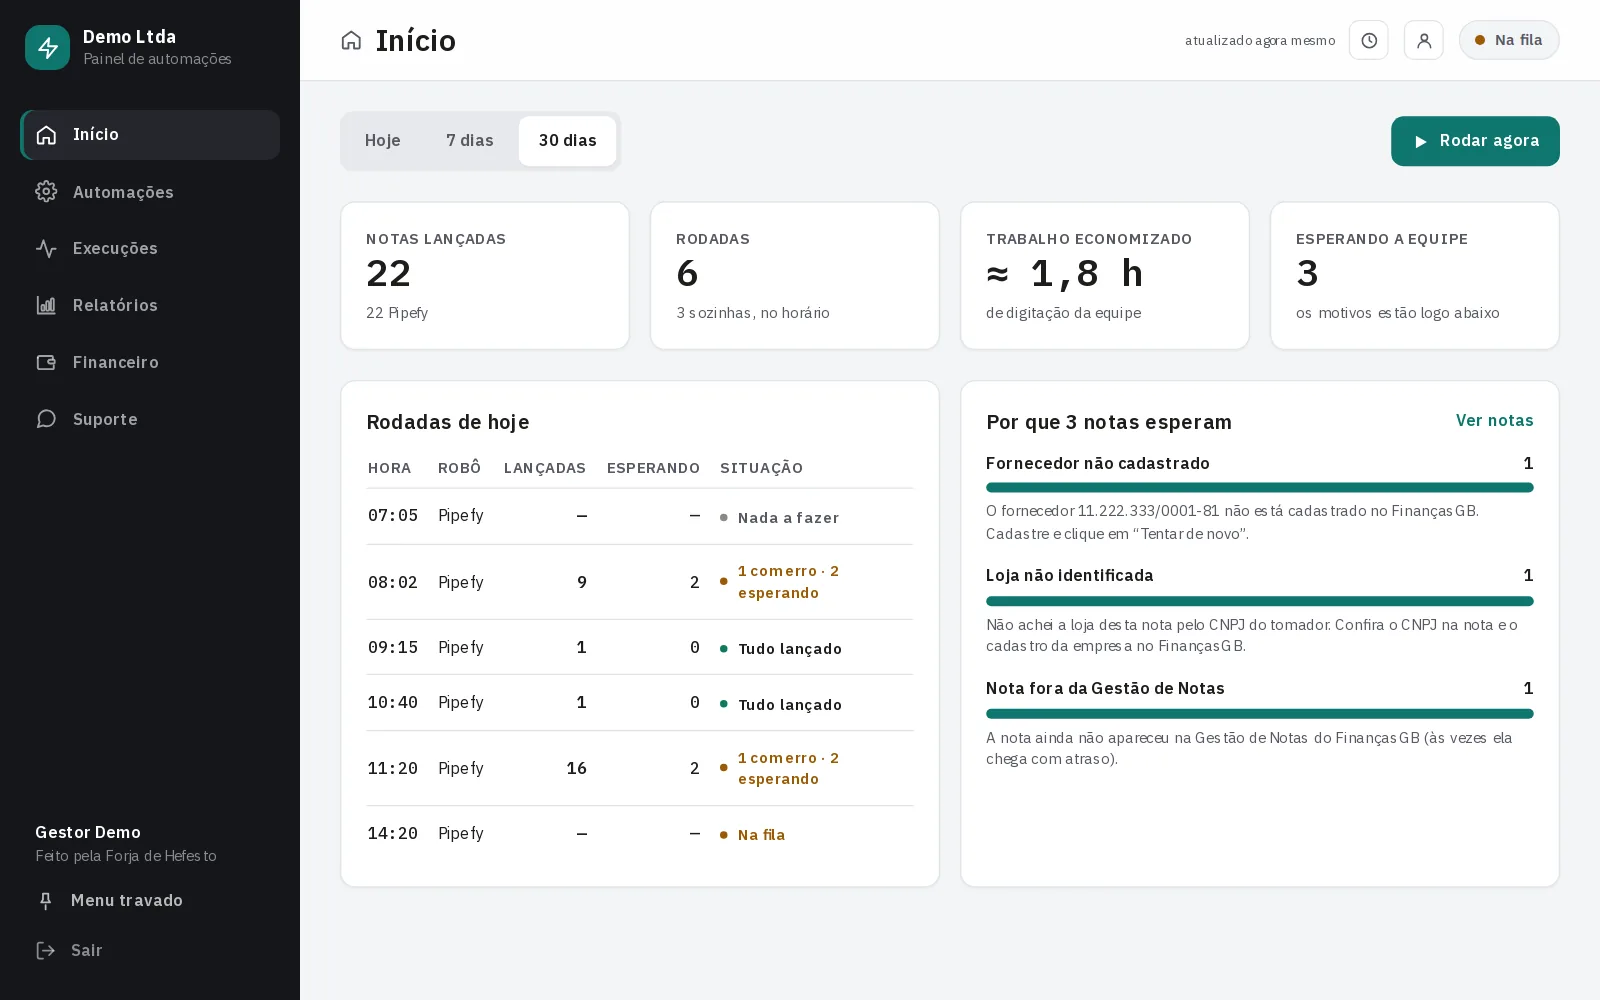Toggle Menu travado pin setting
The image size is (1600, 1000).
coord(150,901)
